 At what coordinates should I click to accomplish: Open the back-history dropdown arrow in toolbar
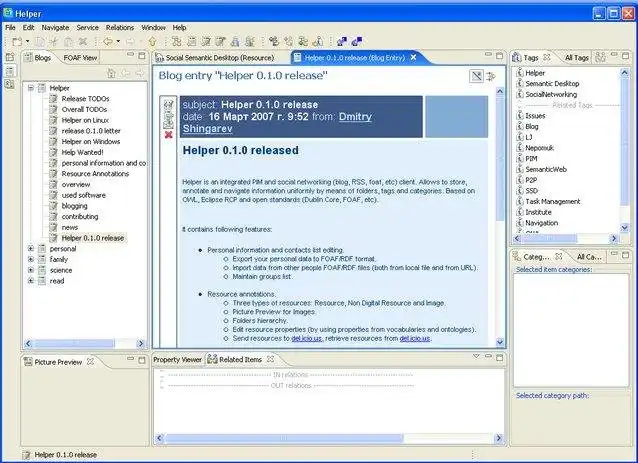(x=118, y=41)
